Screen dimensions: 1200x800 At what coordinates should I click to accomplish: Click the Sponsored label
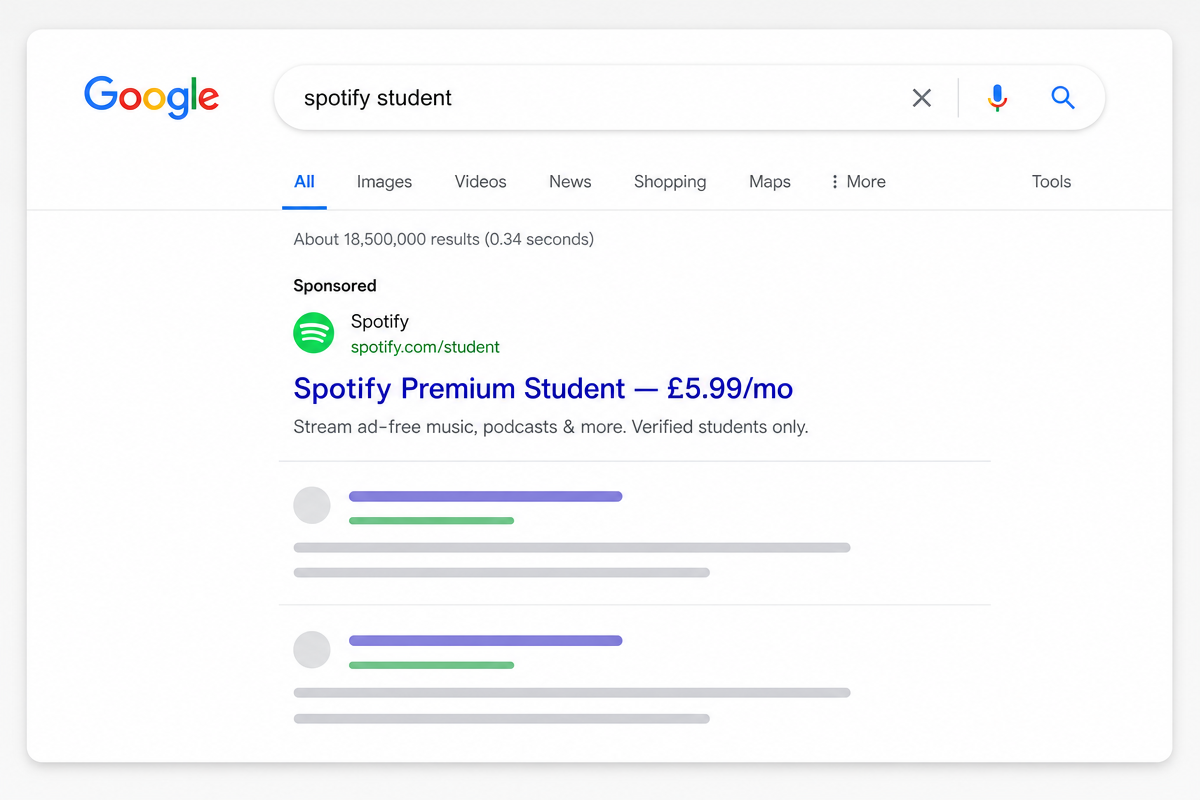335,286
